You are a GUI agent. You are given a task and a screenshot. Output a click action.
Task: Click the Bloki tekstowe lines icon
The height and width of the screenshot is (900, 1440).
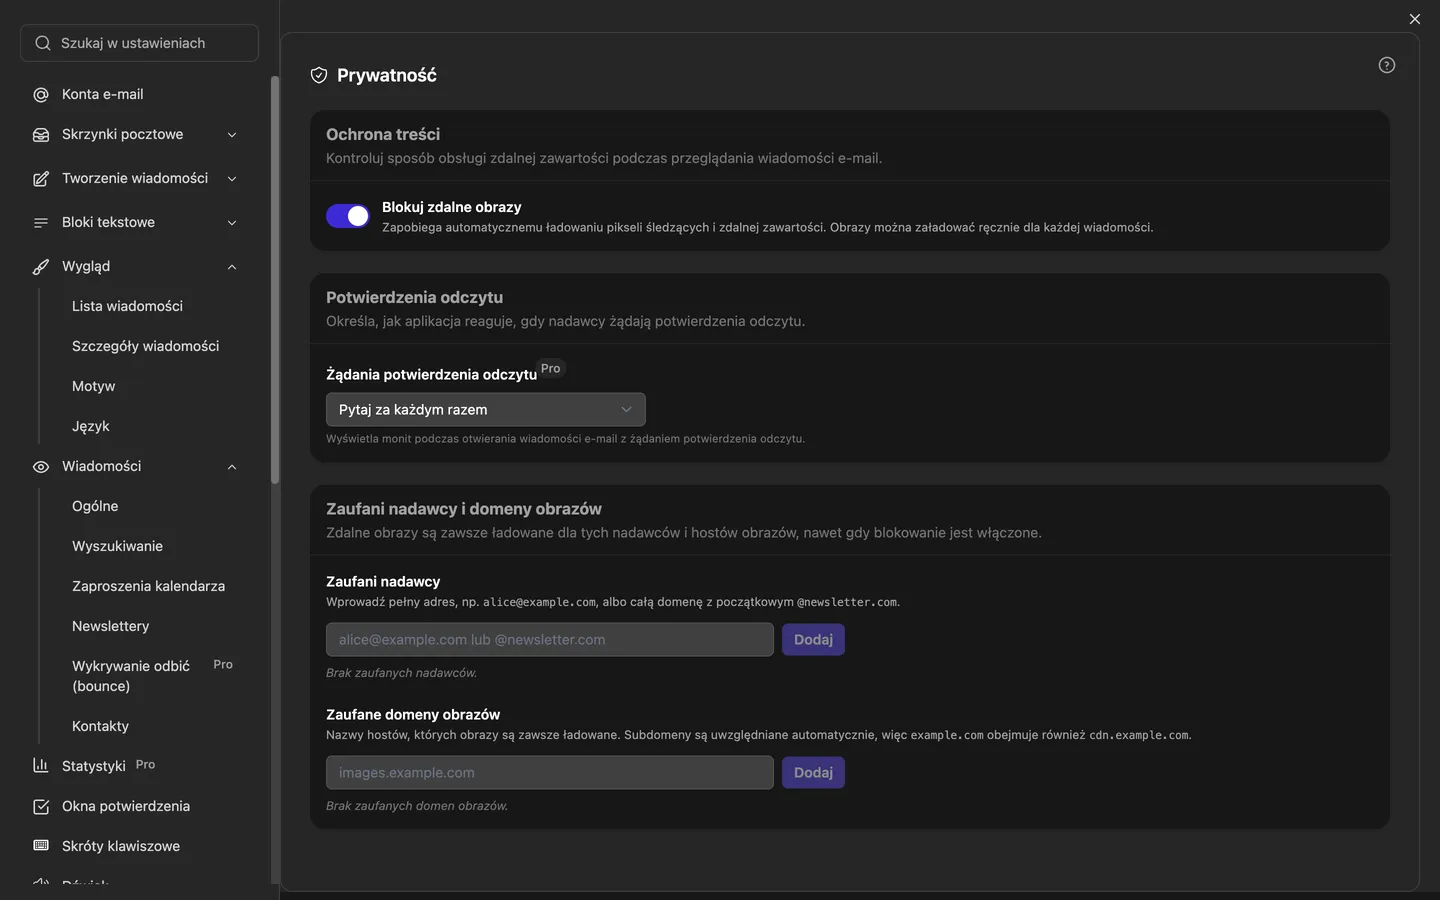tap(41, 223)
